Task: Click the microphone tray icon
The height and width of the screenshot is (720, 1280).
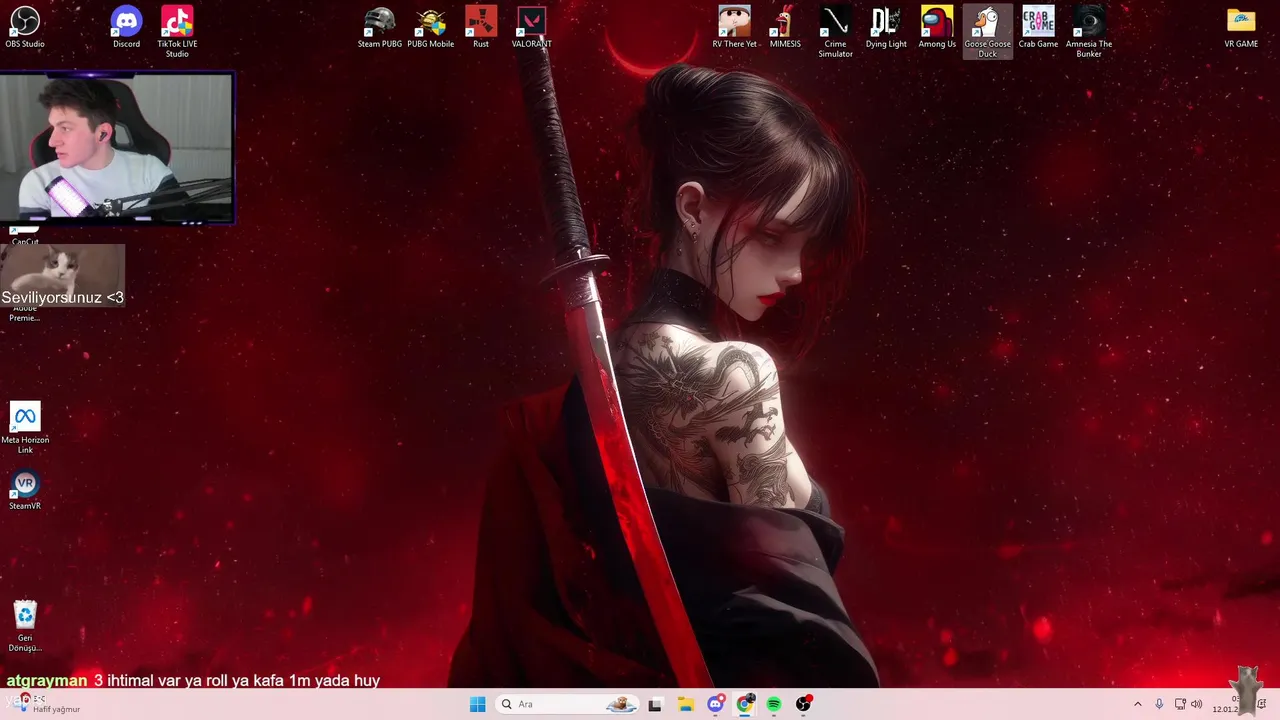Action: (x=1159, y=704)
